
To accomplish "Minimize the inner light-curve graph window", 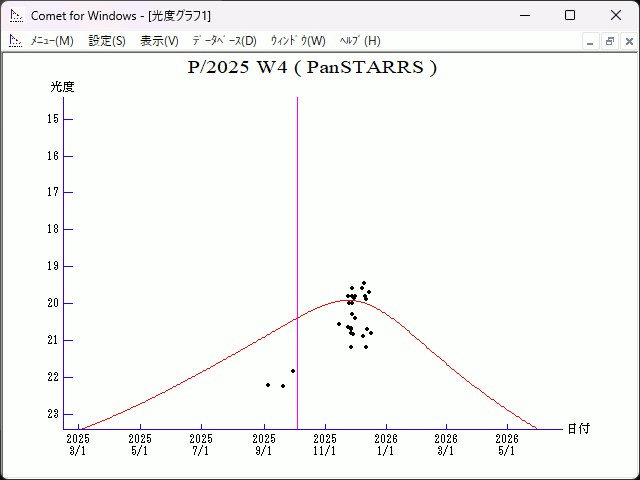I will tap(591, 41).
